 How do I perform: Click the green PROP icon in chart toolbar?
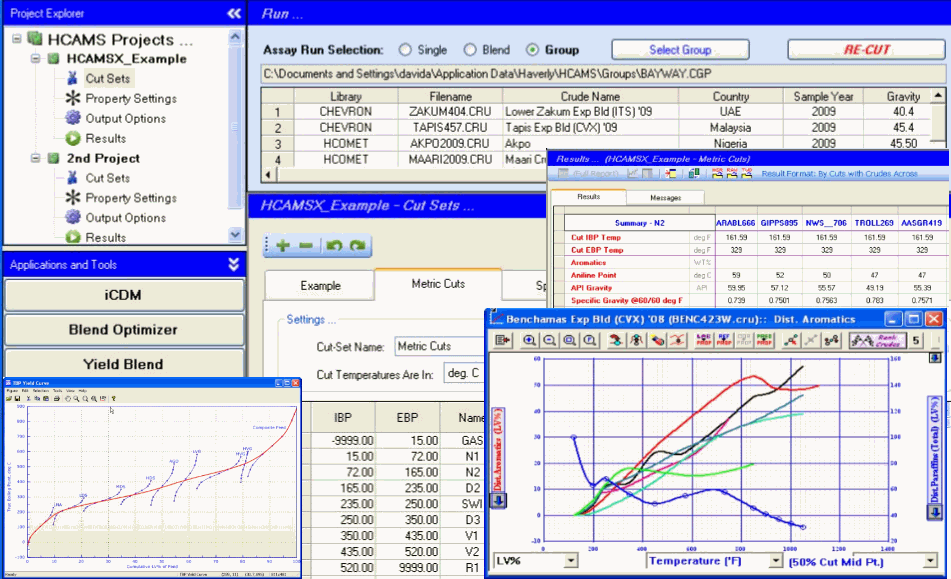click(764, 340)
